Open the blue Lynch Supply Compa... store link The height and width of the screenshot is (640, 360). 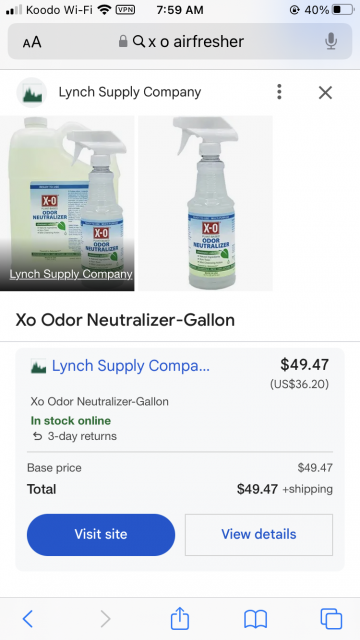(x=131, y=366)
